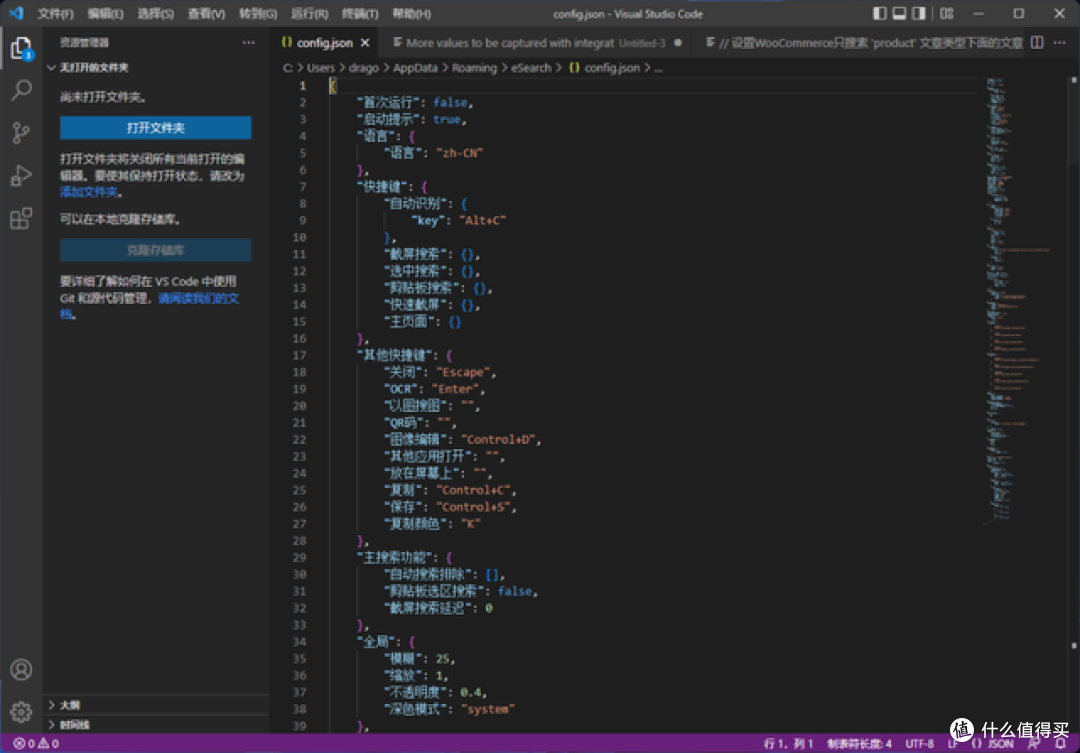Open the Extensions view
Viewport: 1080px width, 753px height.
(21, 218)
